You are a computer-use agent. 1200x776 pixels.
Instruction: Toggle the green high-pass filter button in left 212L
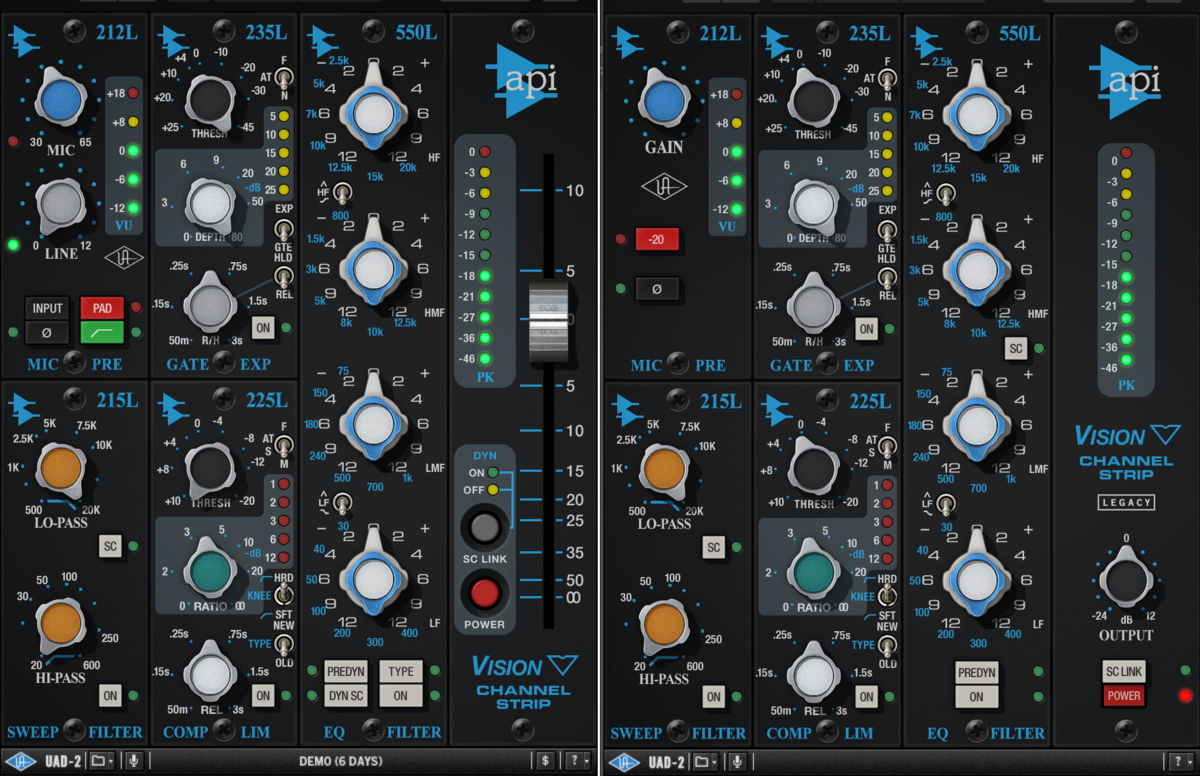[102, 331]
